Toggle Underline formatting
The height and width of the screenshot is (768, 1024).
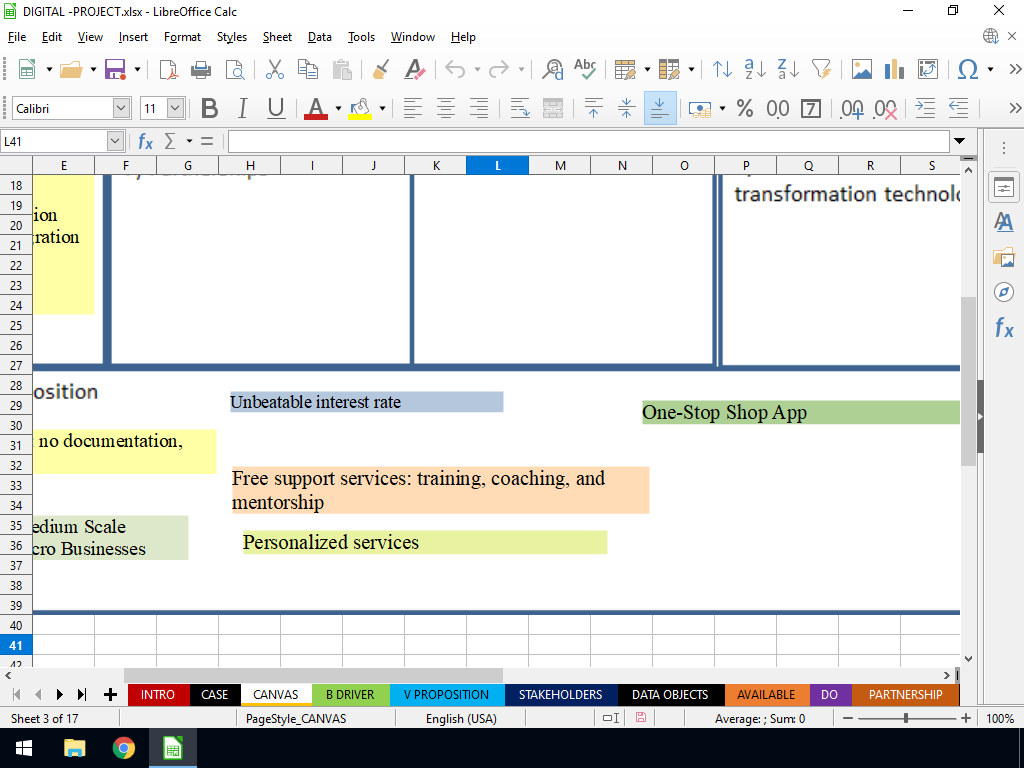click(x=276, y=108)
